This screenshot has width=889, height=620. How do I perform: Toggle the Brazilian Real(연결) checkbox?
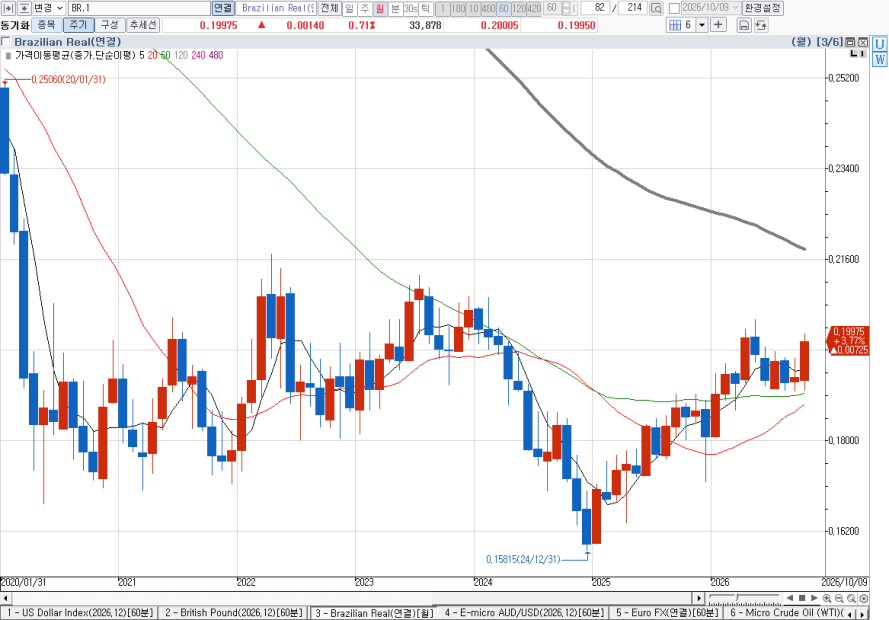coord(6,41)
